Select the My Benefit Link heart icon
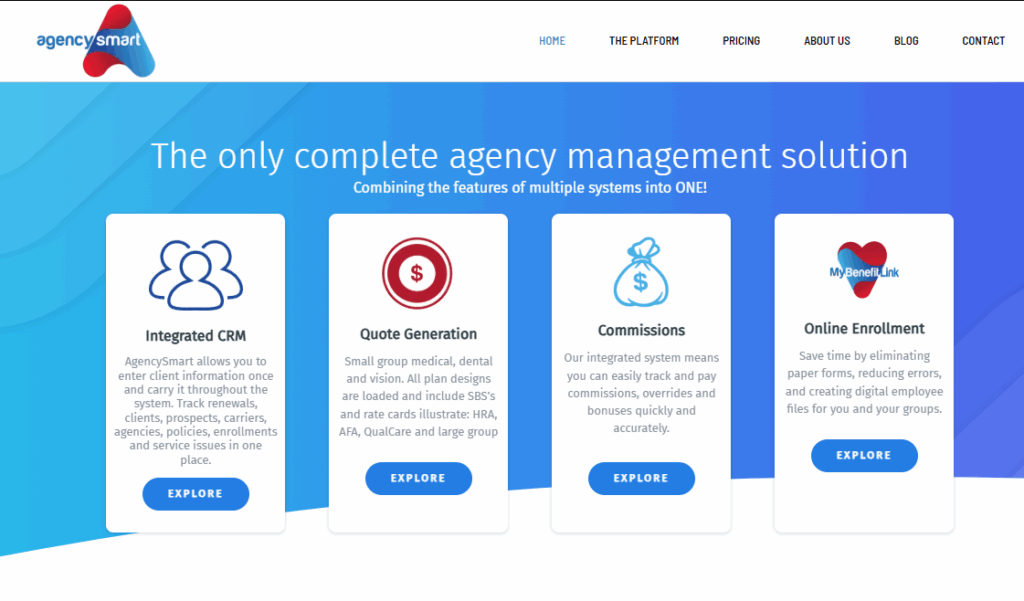The height and width of the screenshot is (601, 1024). point(863,268)
